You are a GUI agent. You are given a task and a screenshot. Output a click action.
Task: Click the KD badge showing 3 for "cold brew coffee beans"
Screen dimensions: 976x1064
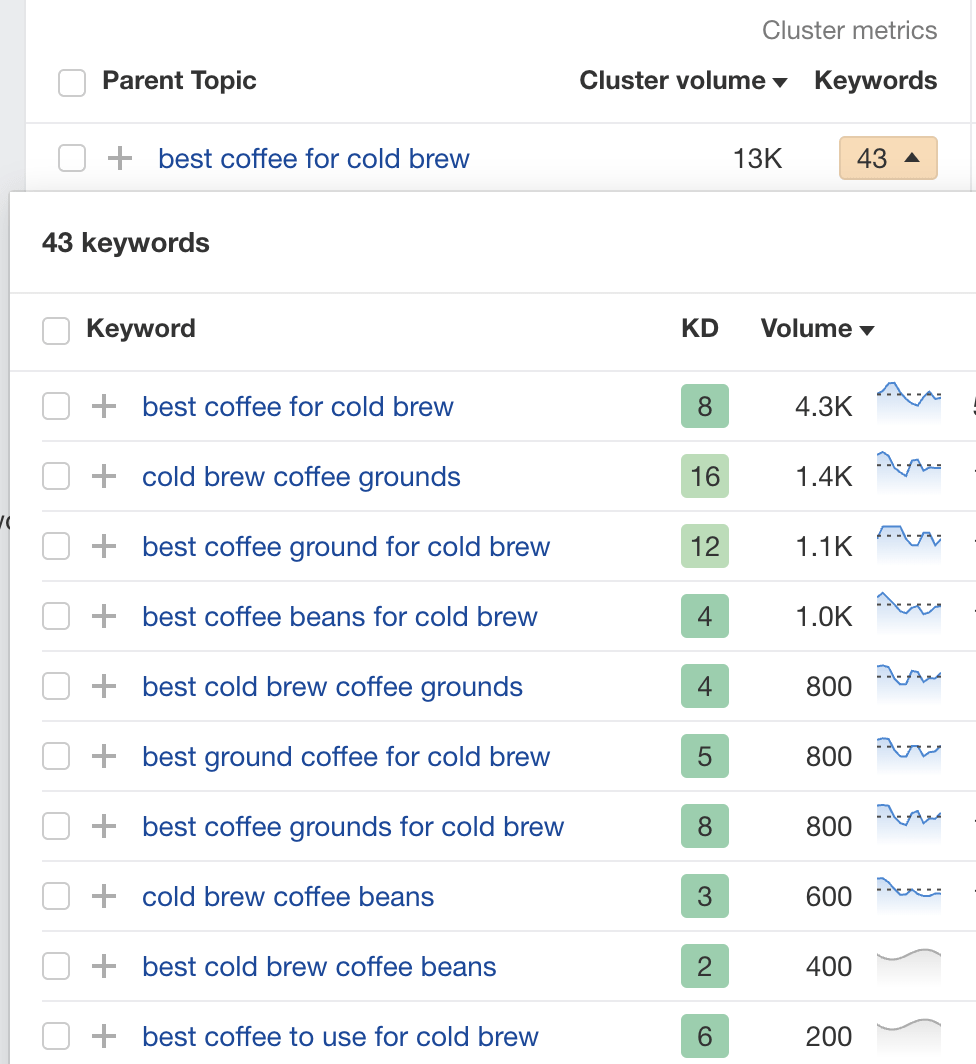coord(705,897)
